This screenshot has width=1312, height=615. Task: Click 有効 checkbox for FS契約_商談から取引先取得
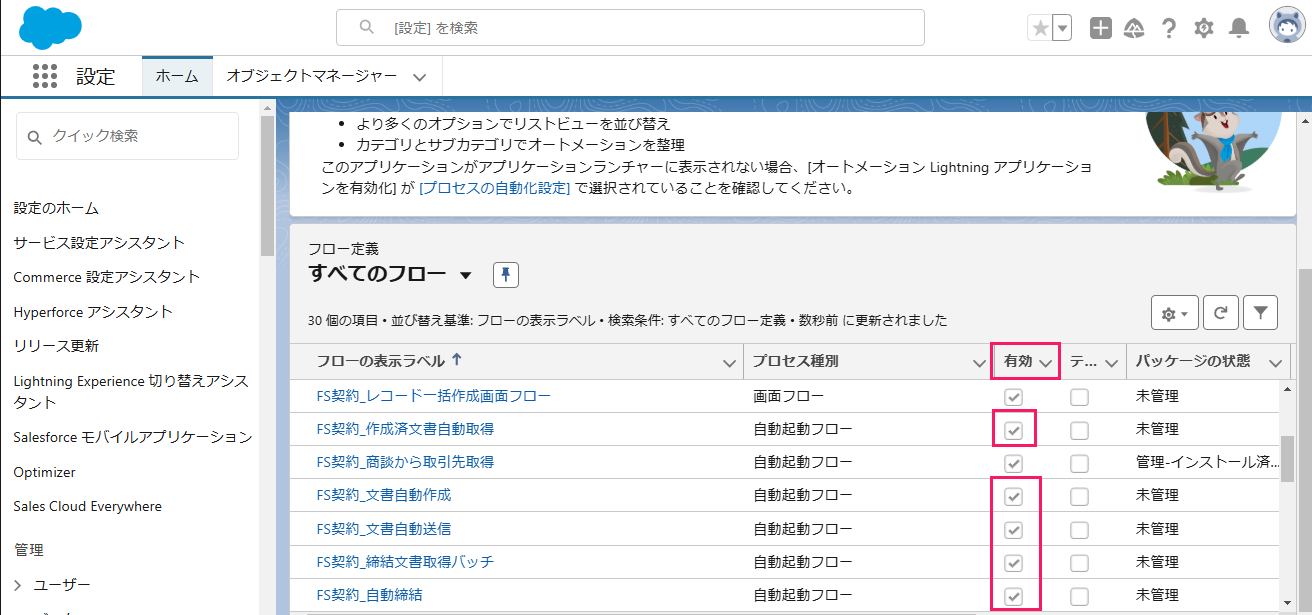[x=1014, y=463]
